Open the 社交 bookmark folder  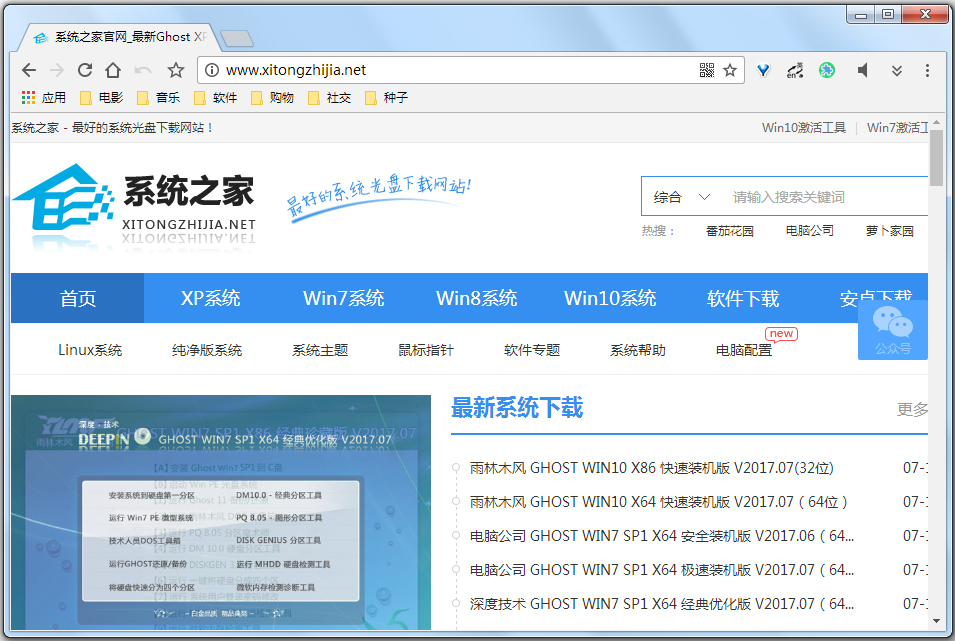coord(329,97)
